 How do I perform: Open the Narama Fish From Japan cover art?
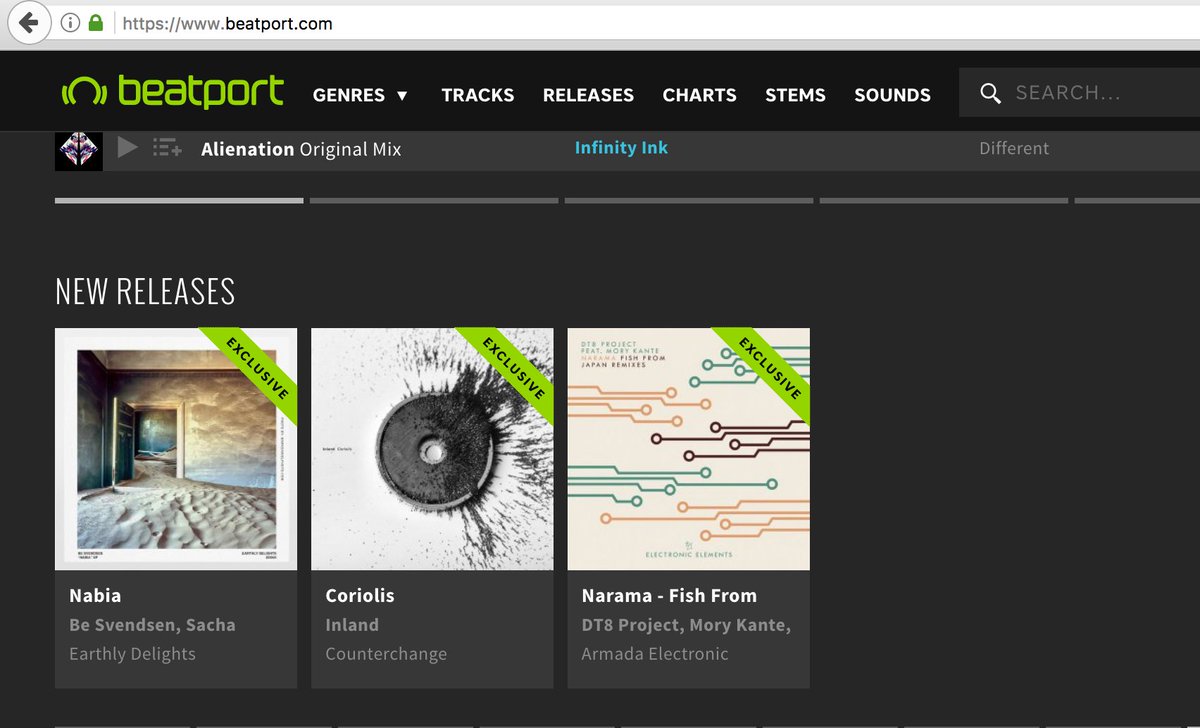688,449
